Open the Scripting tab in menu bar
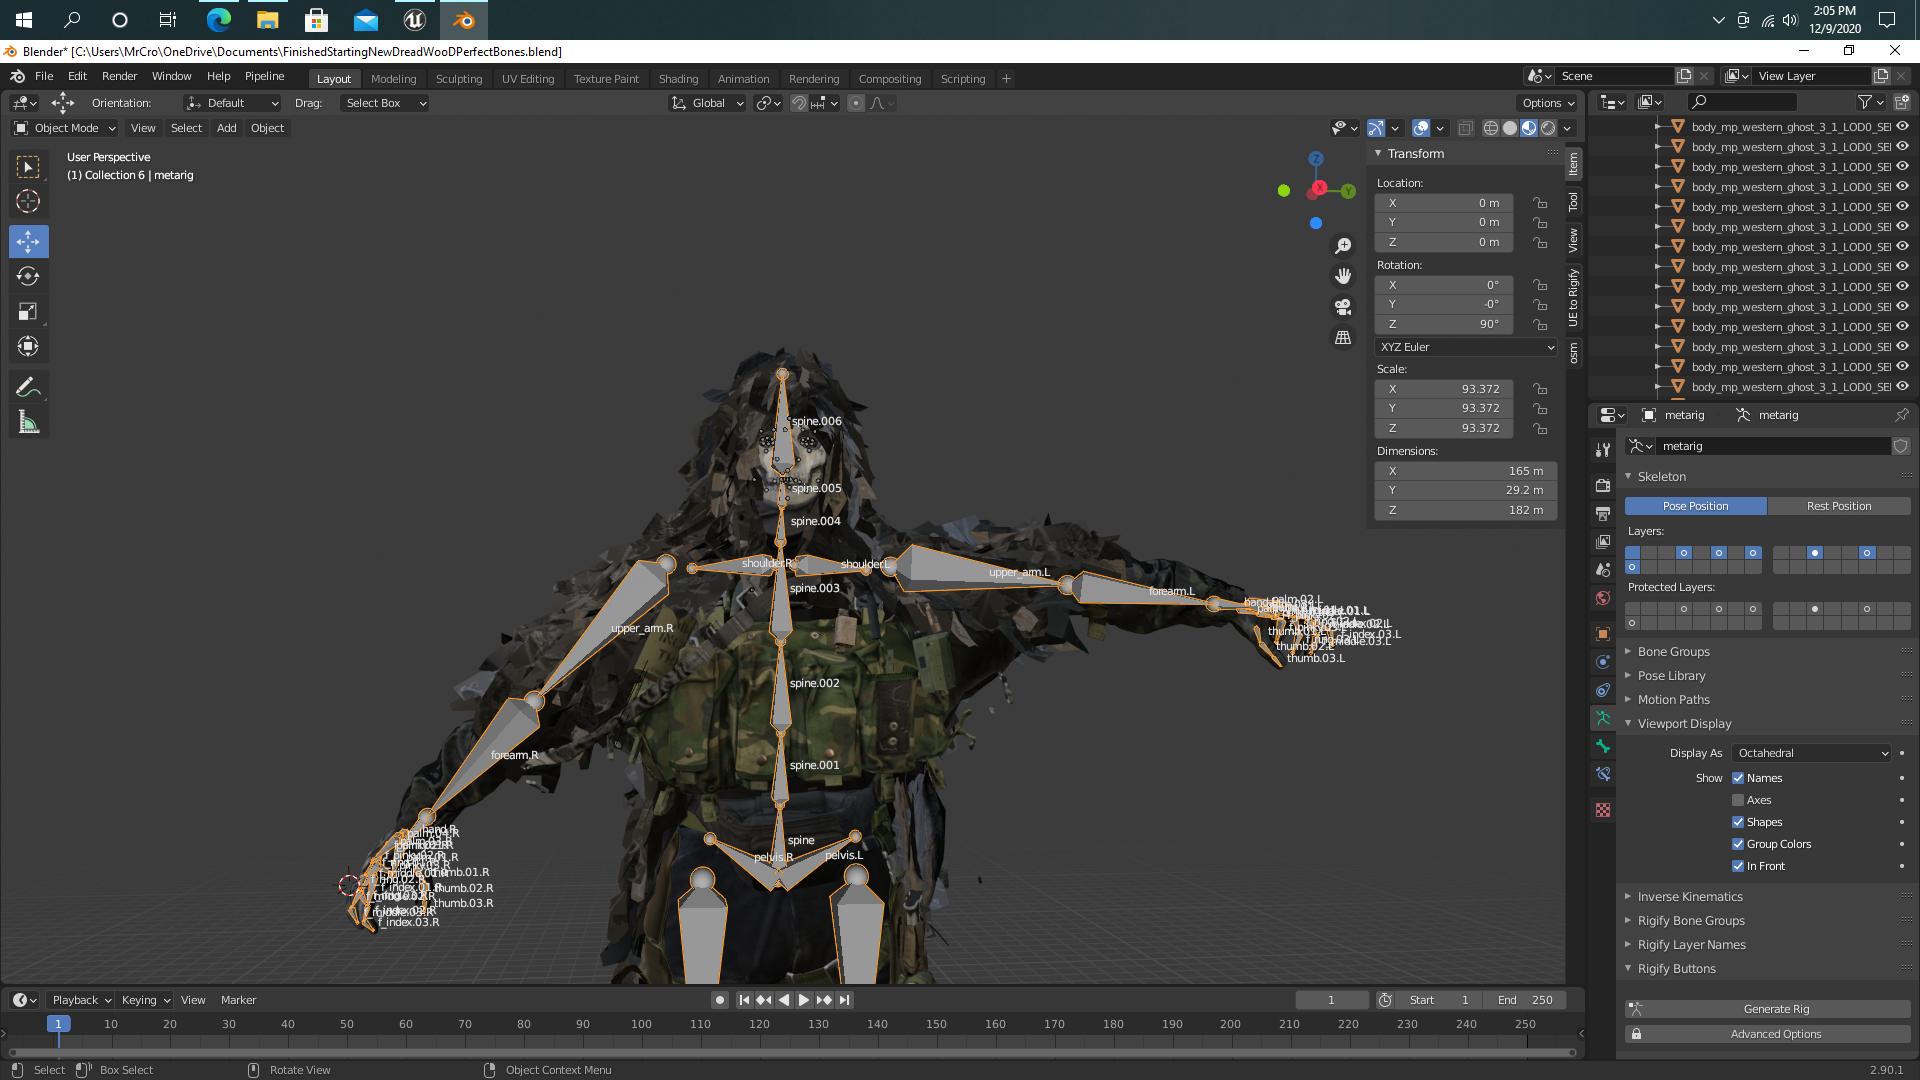 [963, 78]
